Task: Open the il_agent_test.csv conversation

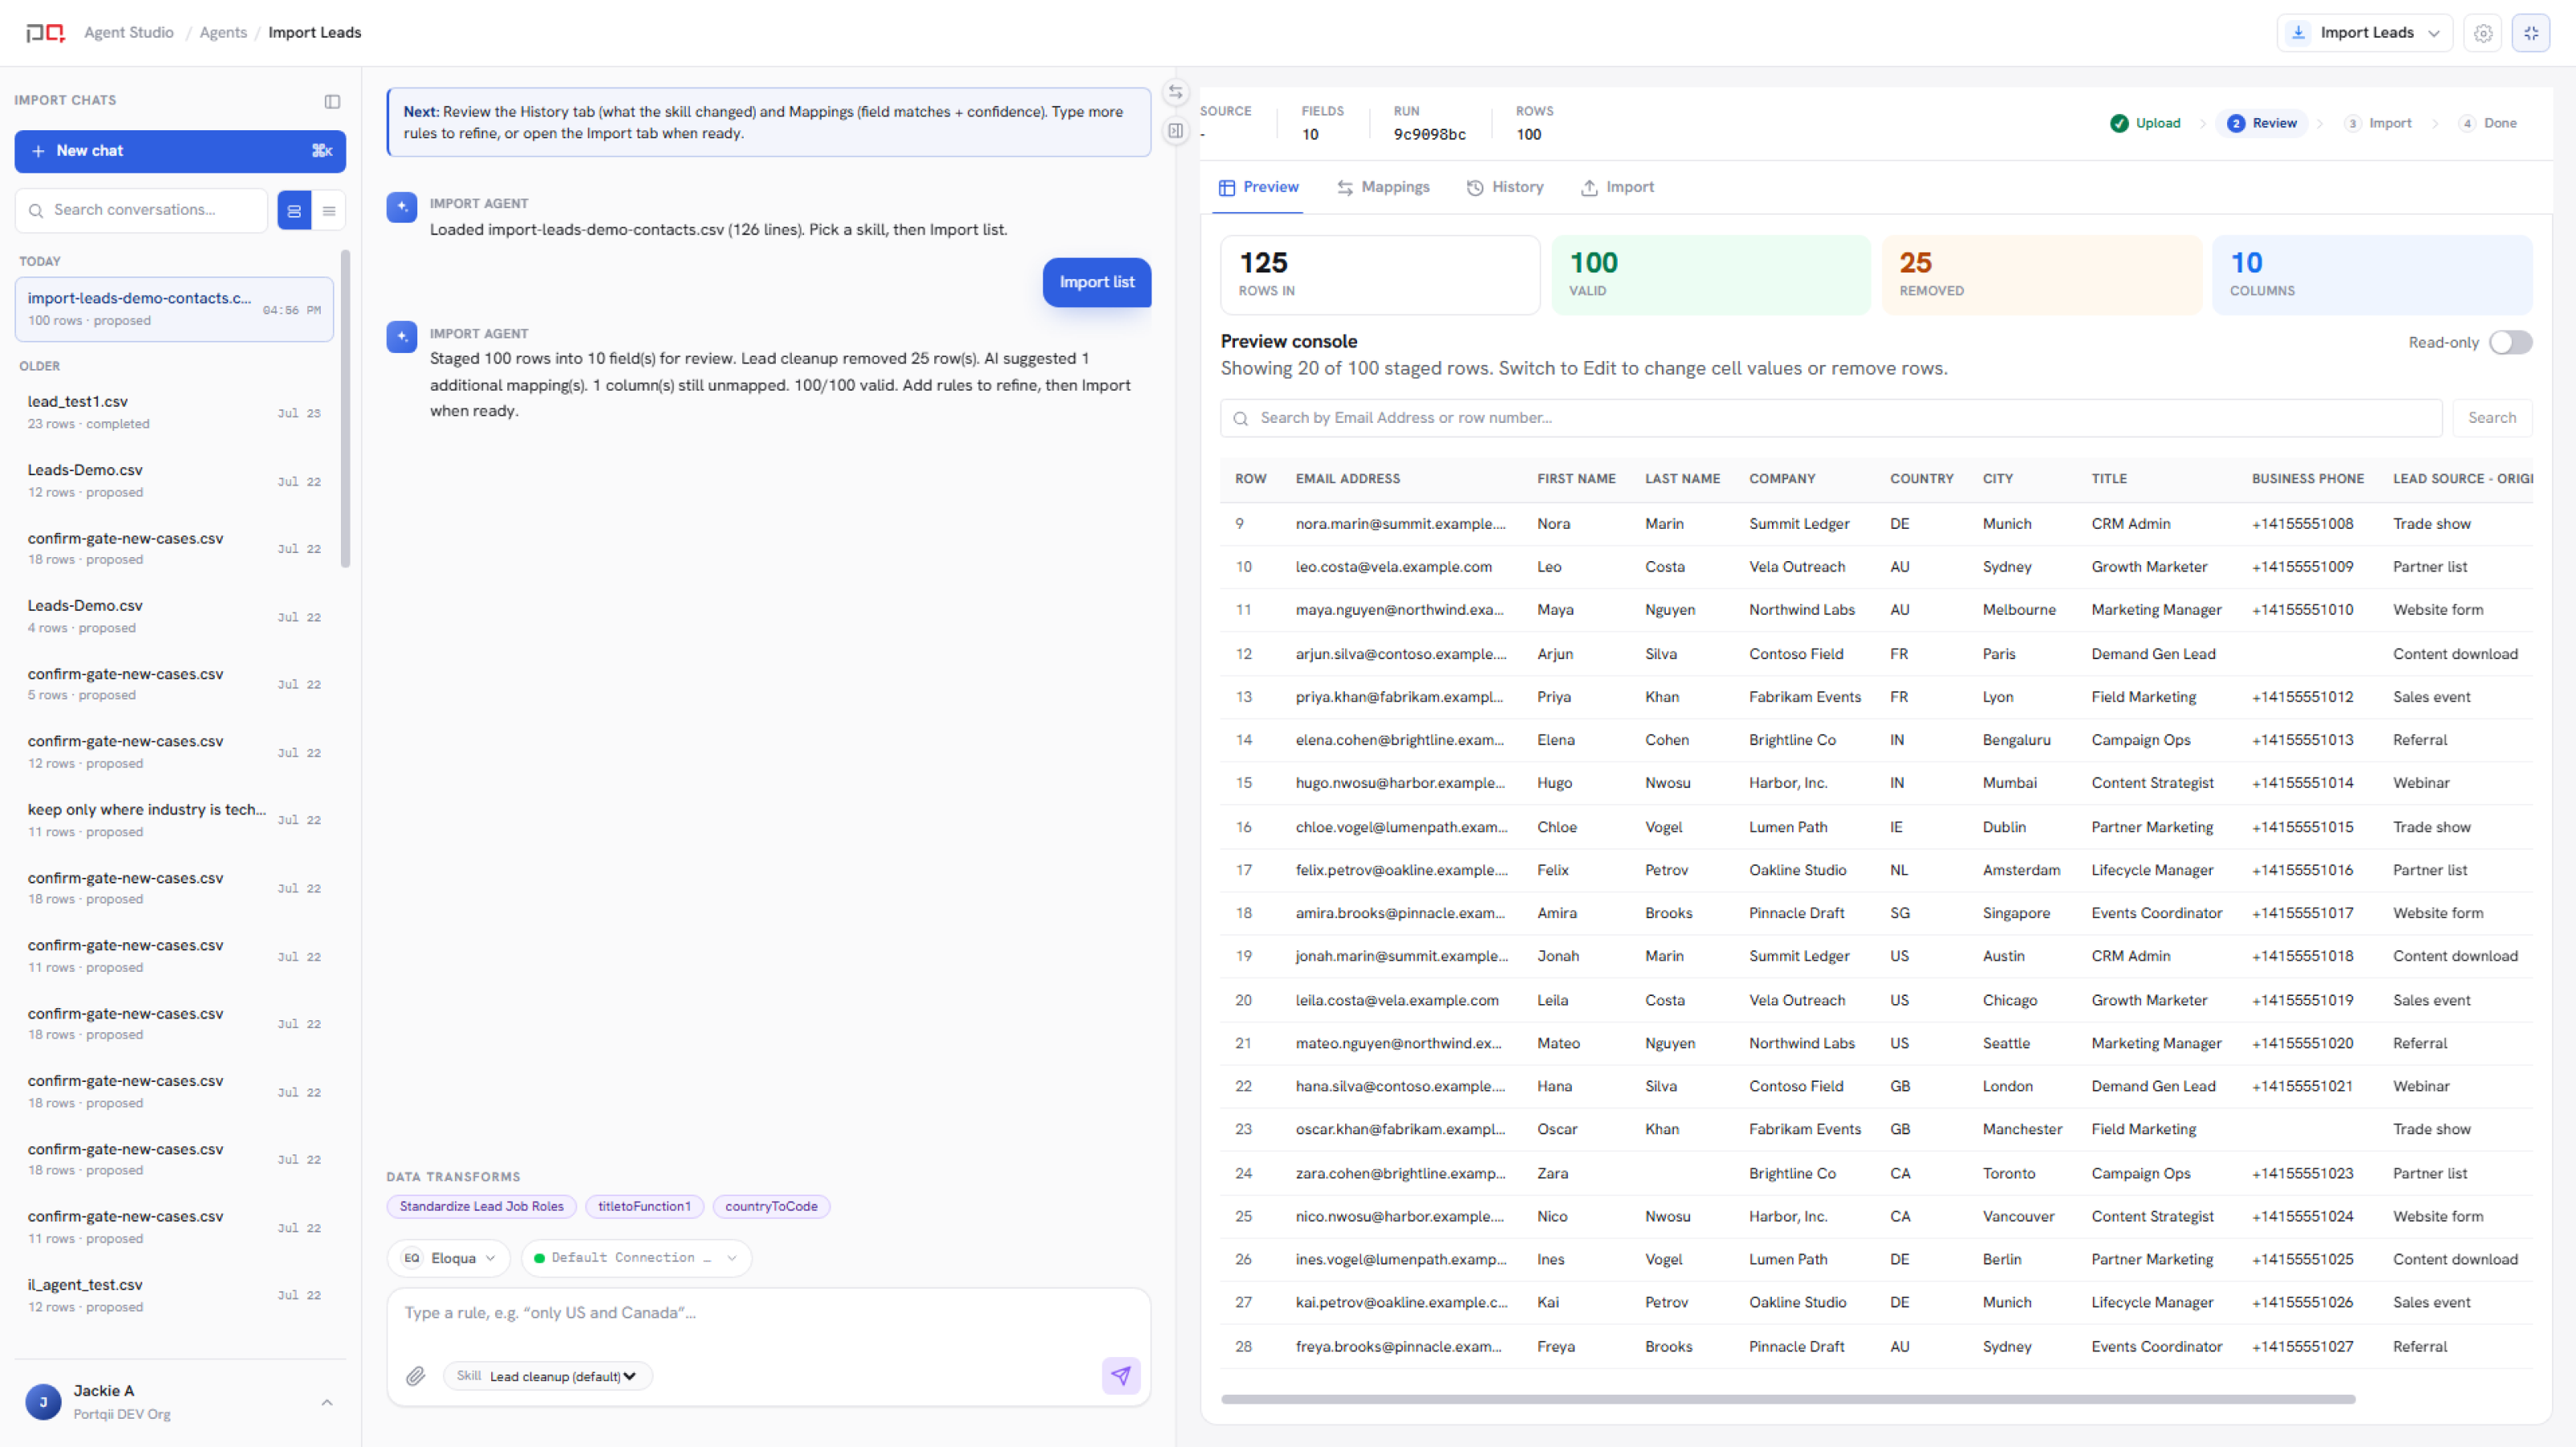Action: click(x=174, y=1295)
